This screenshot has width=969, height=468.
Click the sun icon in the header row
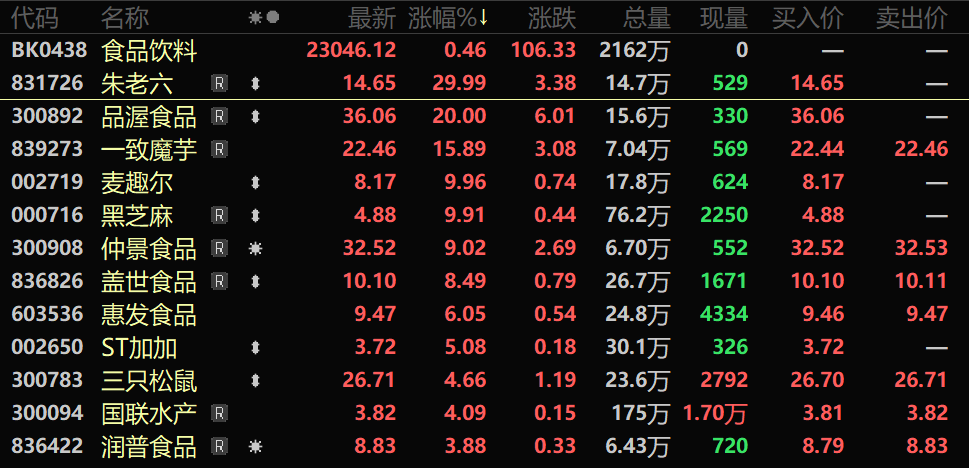pos(255,19)
